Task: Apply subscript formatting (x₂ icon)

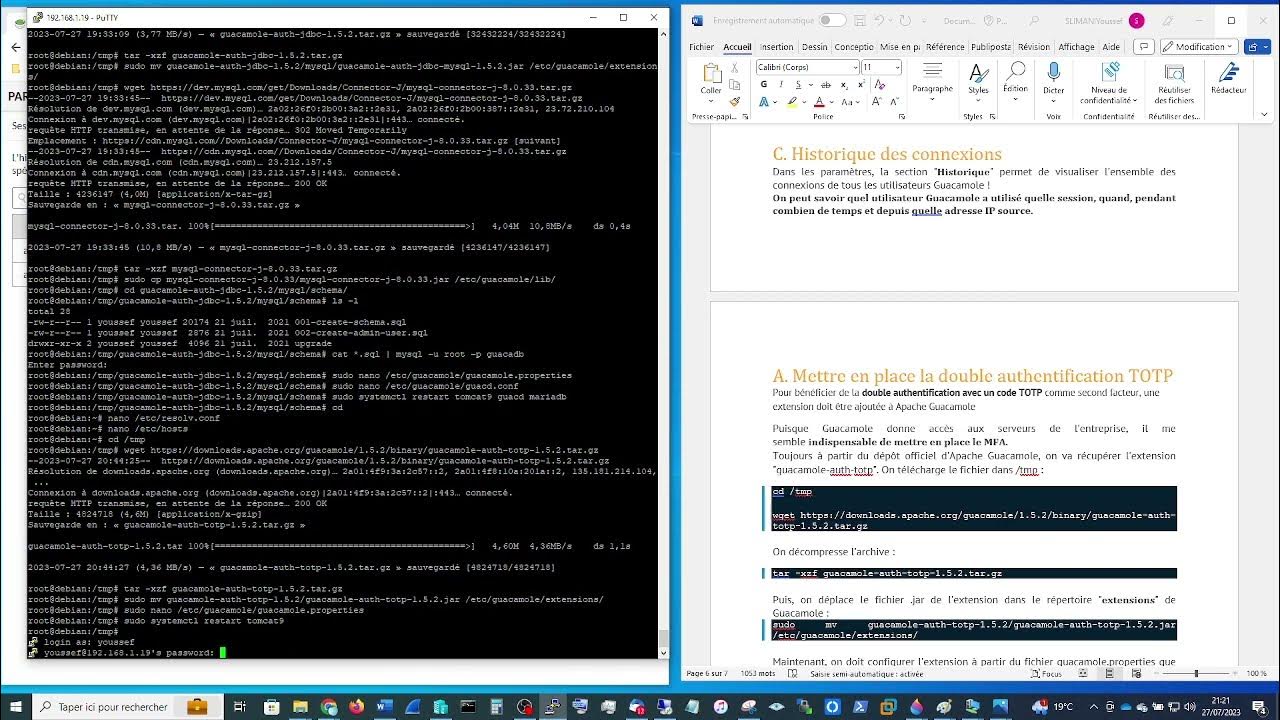Action: pos(844,85)
